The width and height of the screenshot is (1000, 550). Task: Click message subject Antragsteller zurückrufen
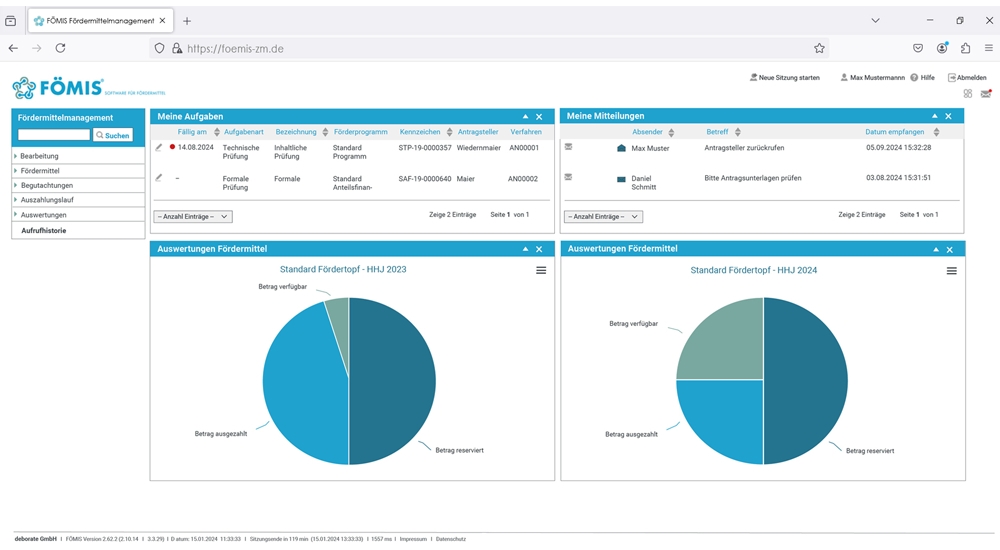(744, 148)
